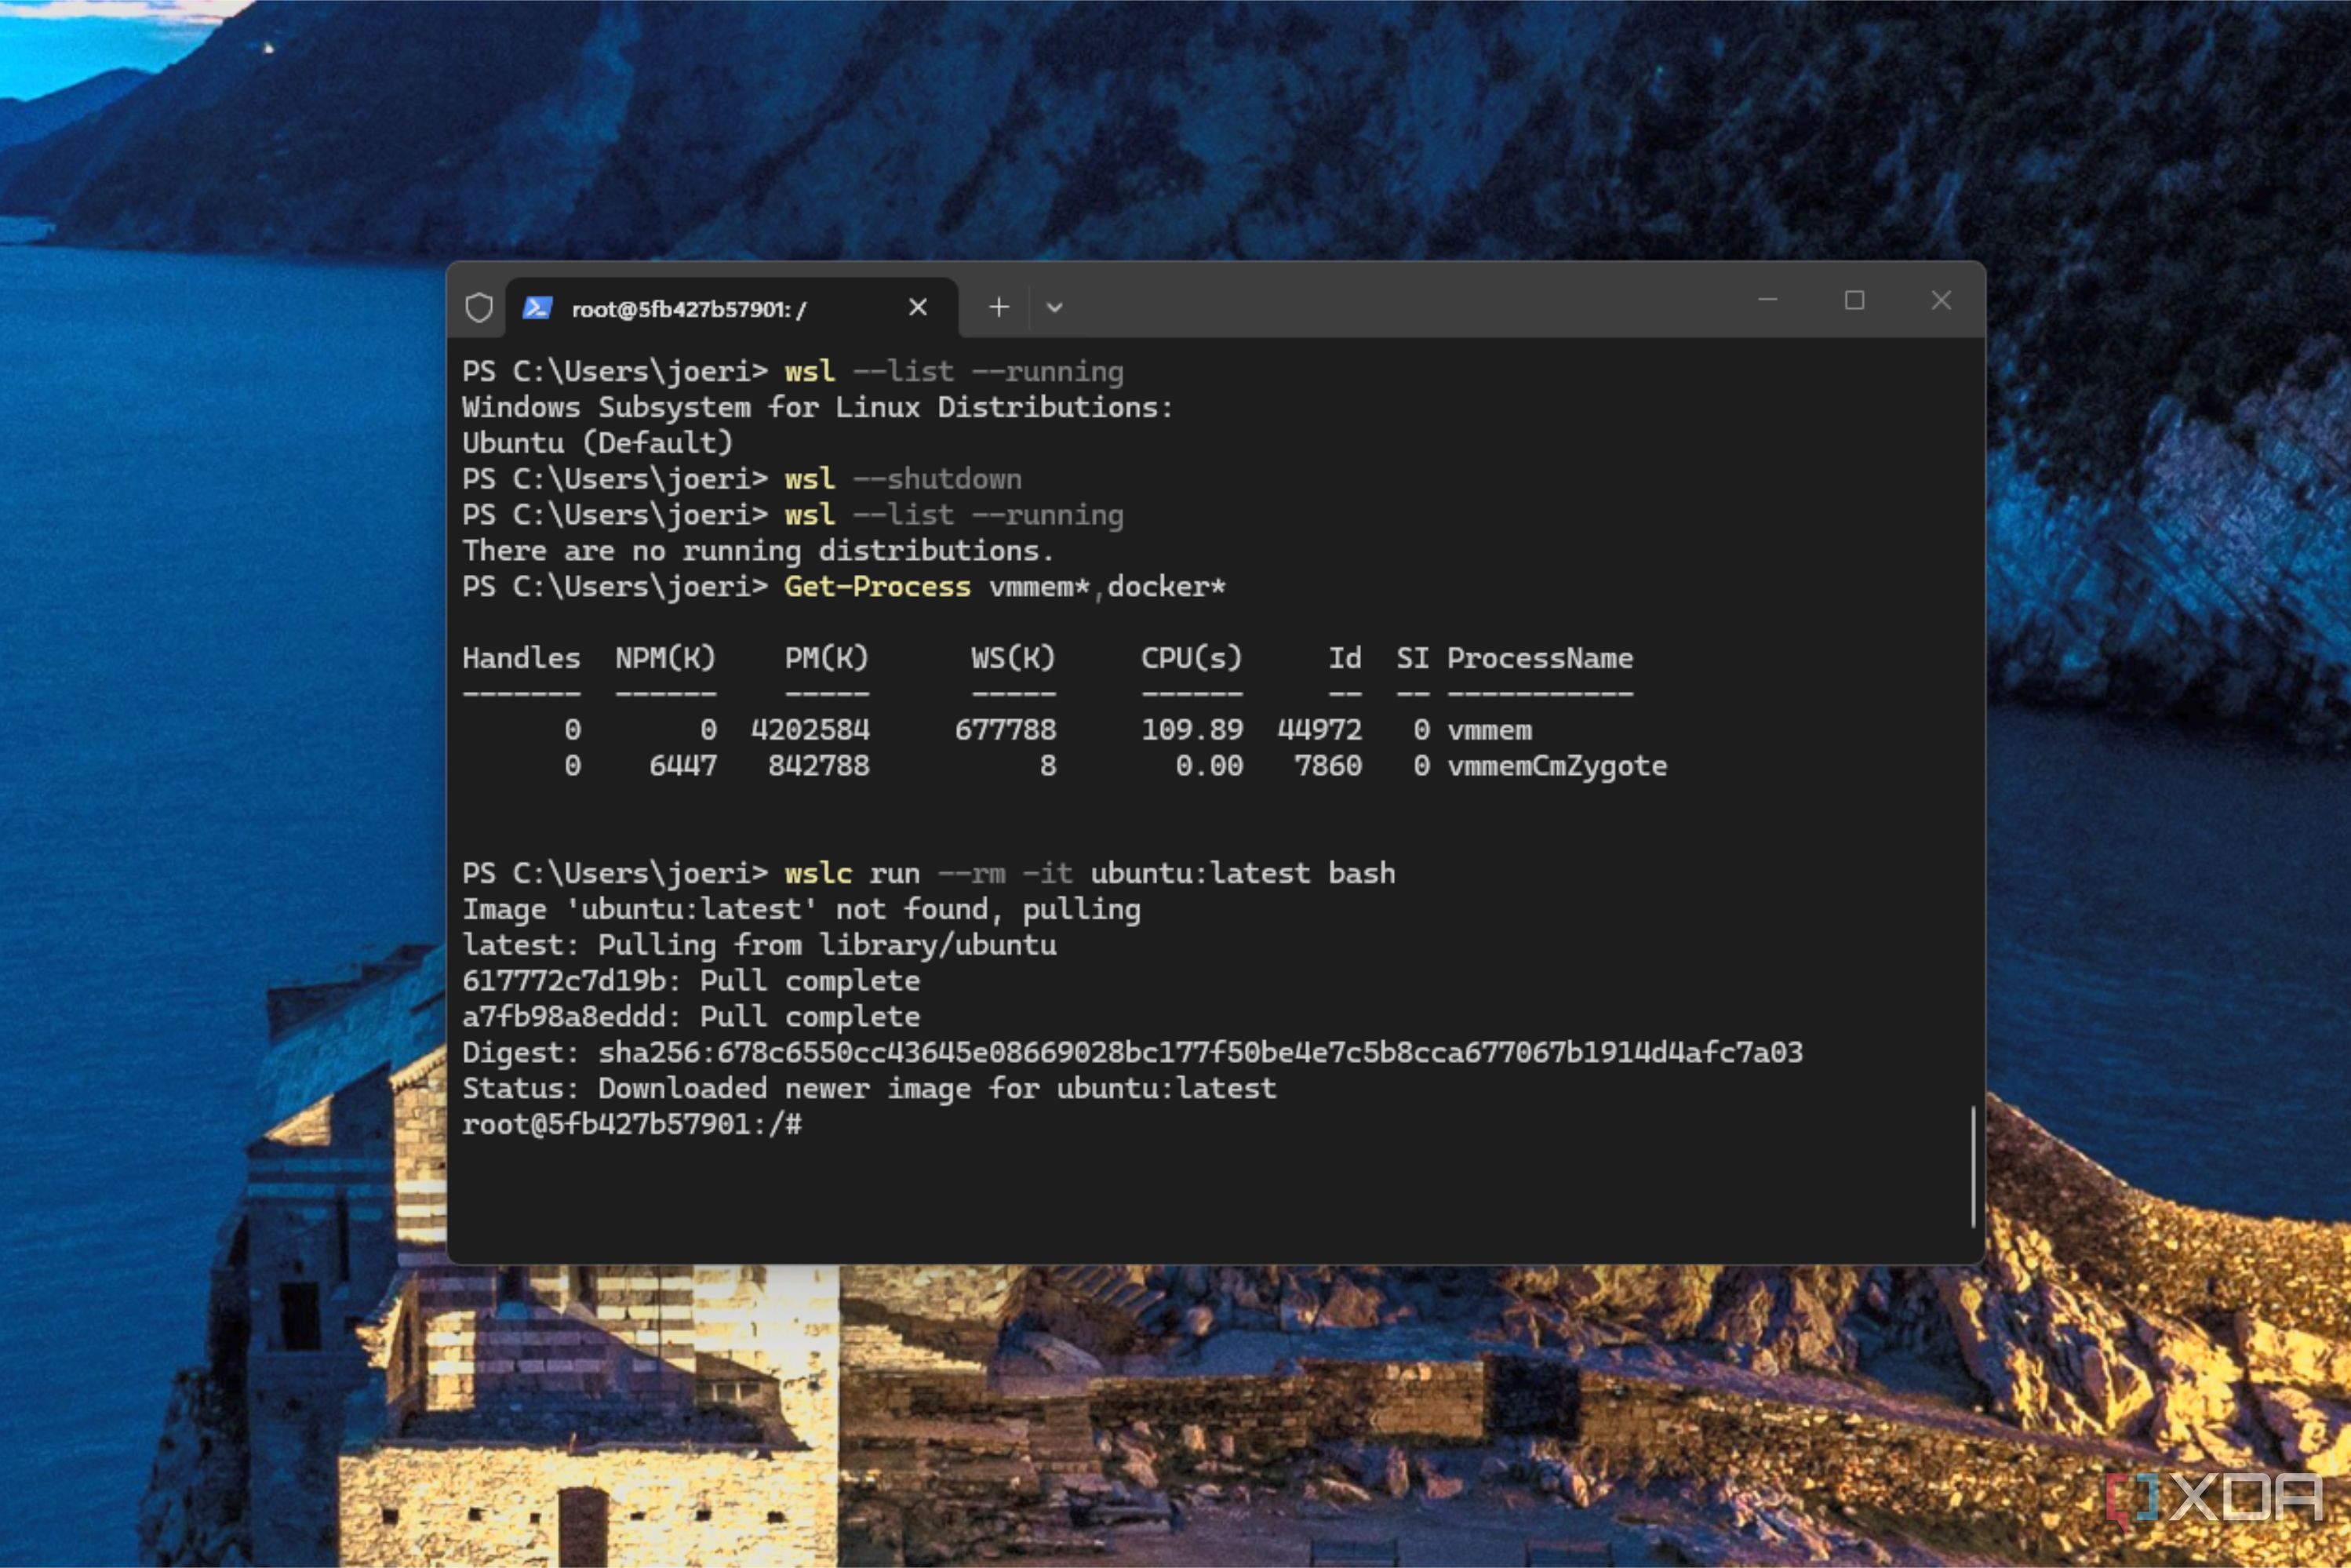This screenshot has height=1568, width=2351.
Task: Minimize the terminal window
Action: (x=1767, y=300)
